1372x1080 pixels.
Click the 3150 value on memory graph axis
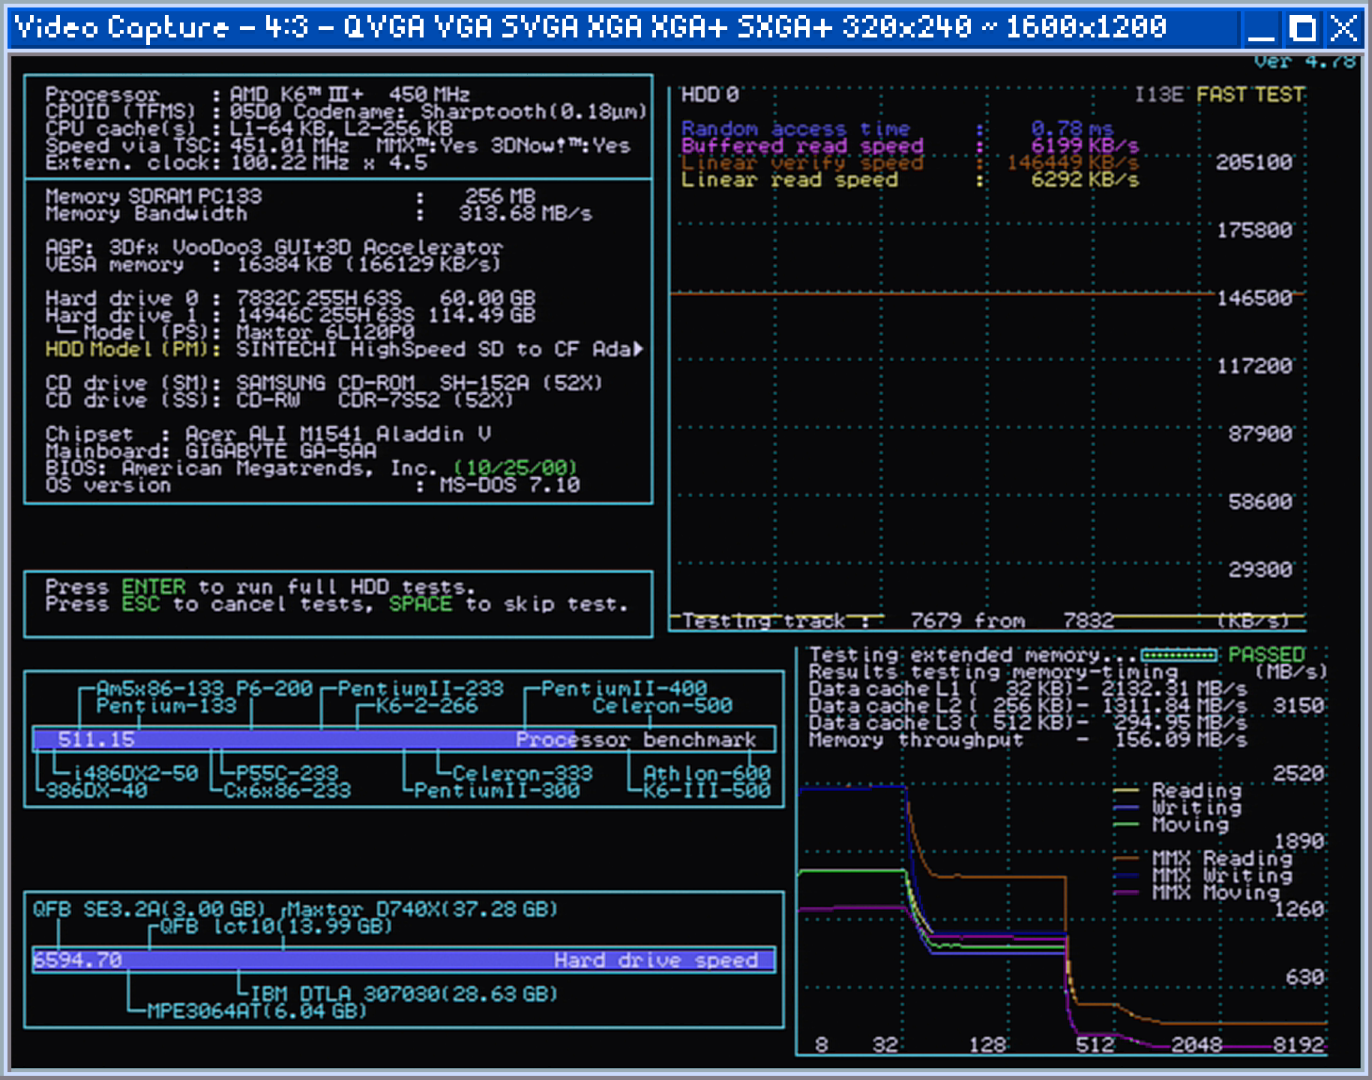click(1299, 706)
